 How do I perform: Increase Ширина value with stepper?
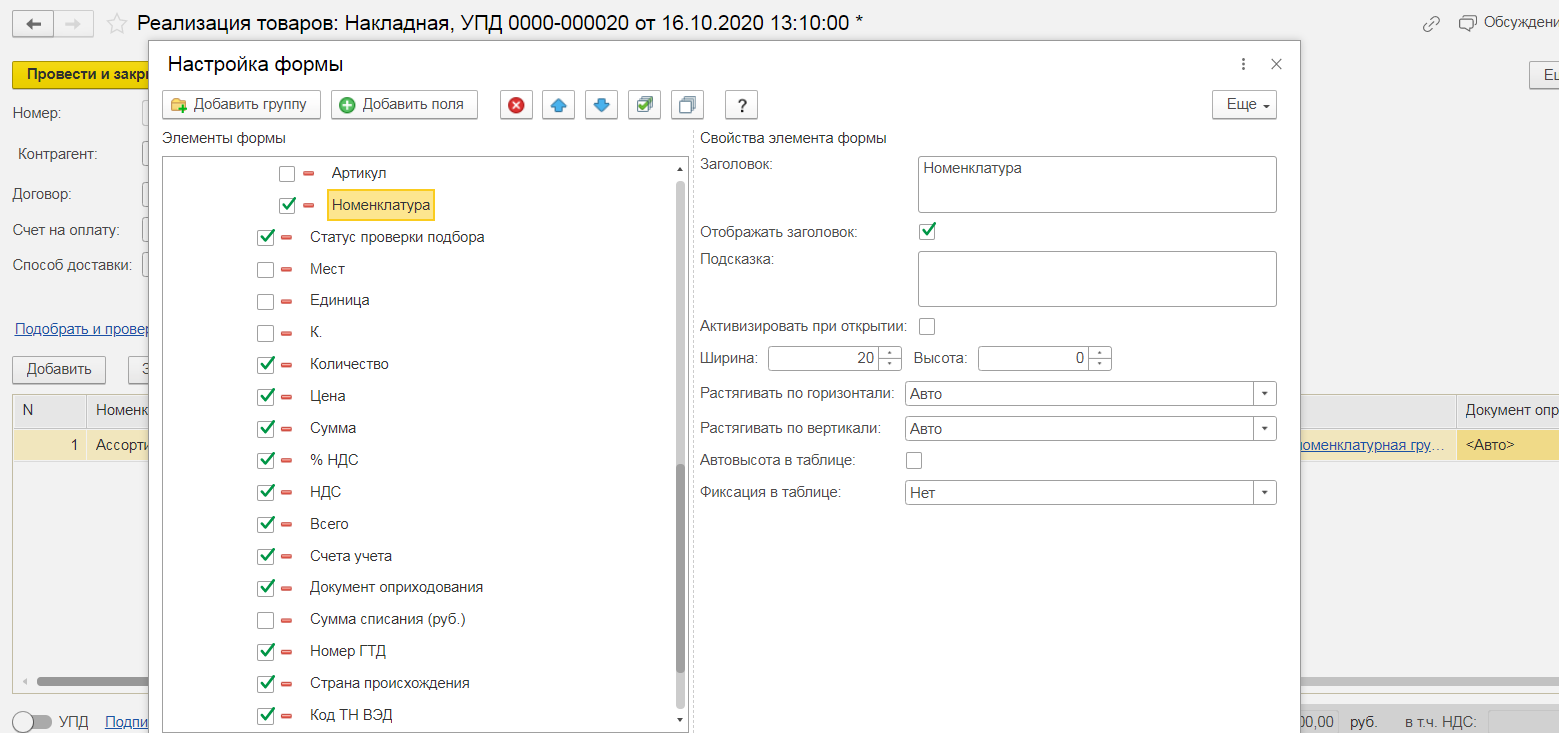tap(890, 353)
